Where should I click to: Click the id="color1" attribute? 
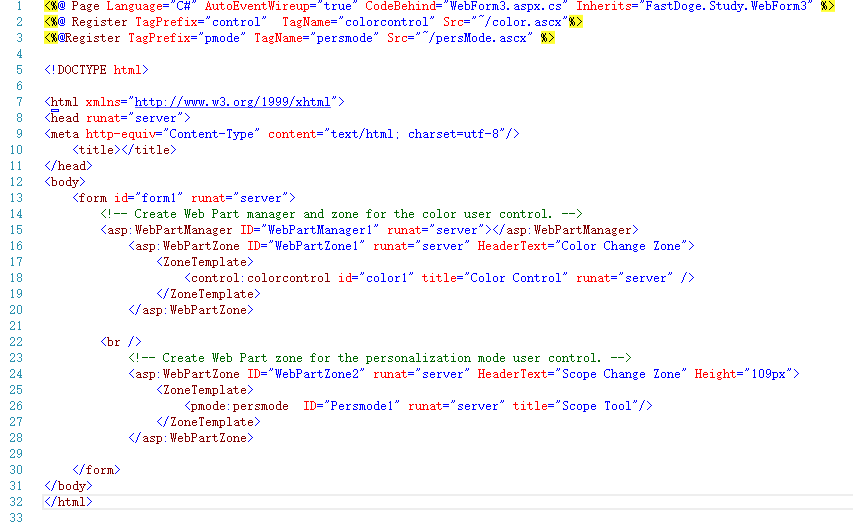[376, 278]
